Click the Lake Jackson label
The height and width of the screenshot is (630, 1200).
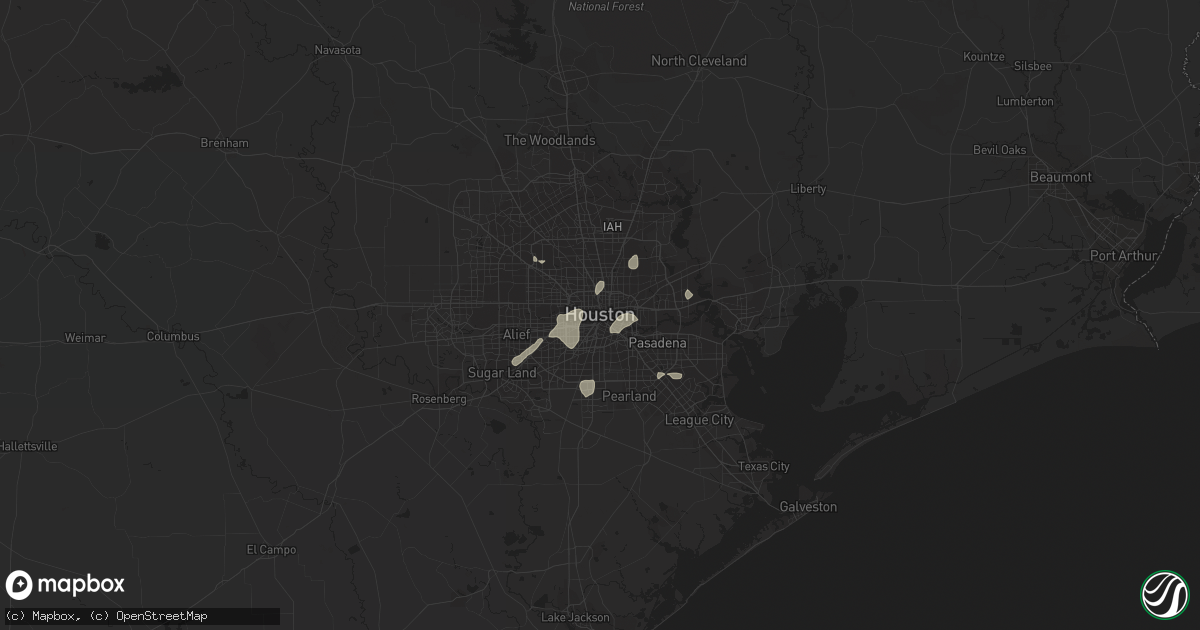pos(575,617)
